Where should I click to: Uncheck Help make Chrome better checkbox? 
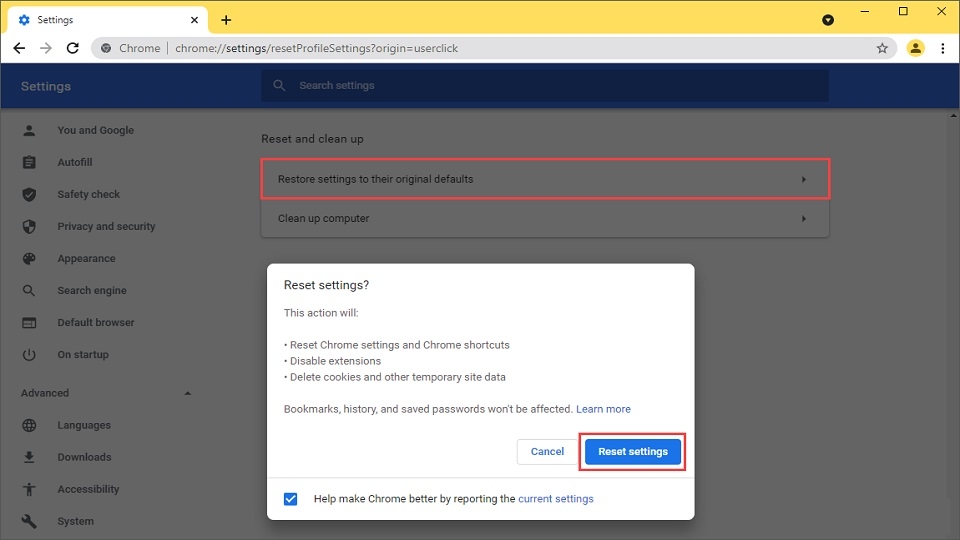pyautogui.click(x=290, y=499)
